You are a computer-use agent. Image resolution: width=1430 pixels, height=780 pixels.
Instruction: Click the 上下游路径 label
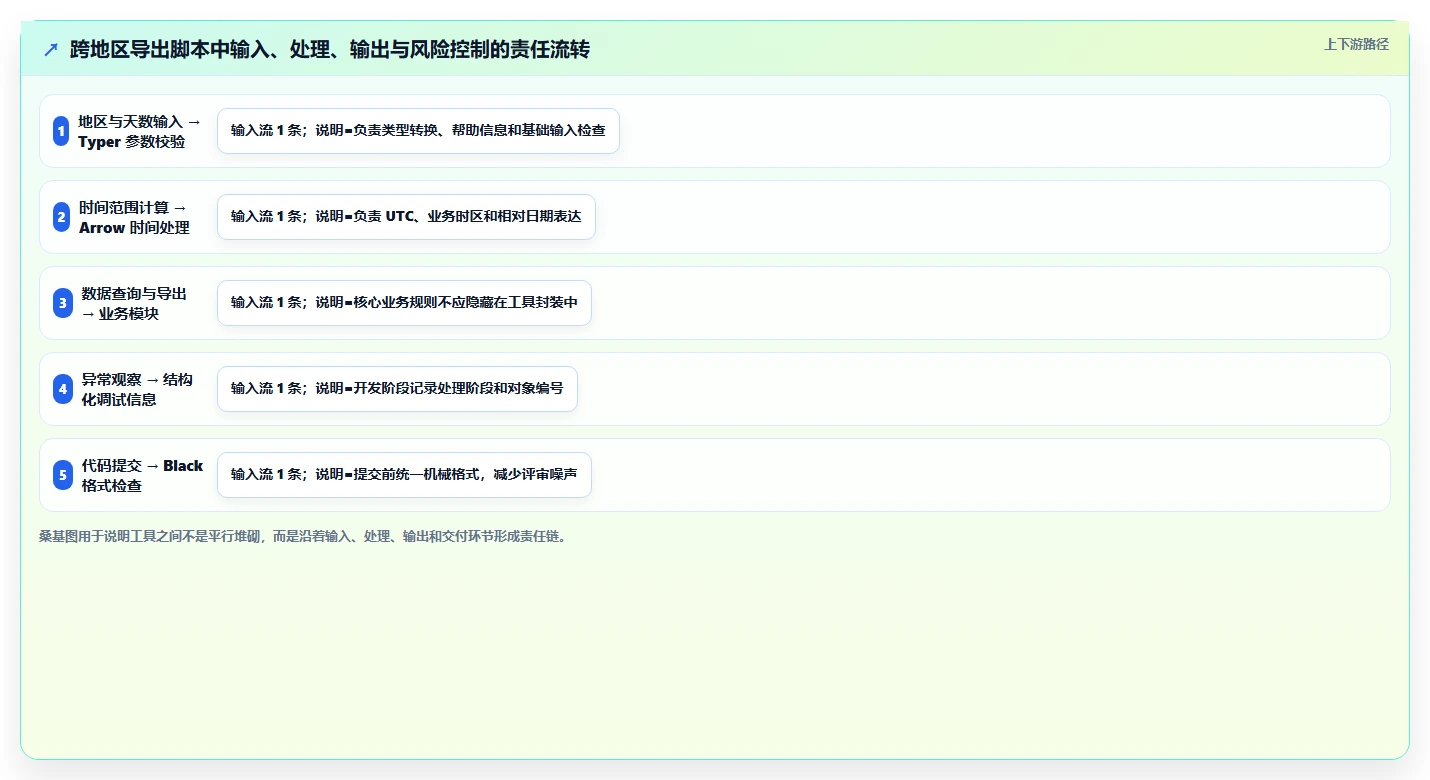(x=1356, y=44)
